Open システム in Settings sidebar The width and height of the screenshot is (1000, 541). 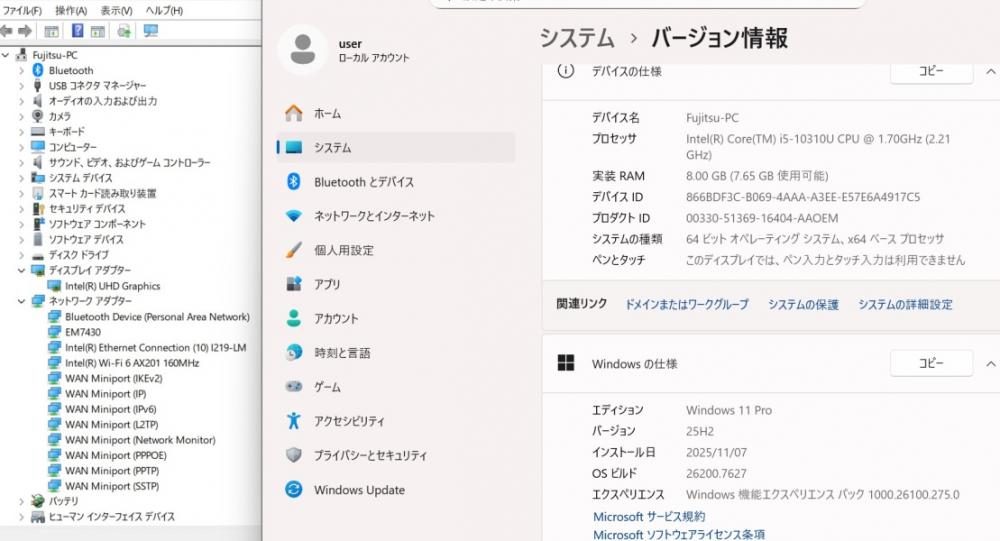click(395, 147)
